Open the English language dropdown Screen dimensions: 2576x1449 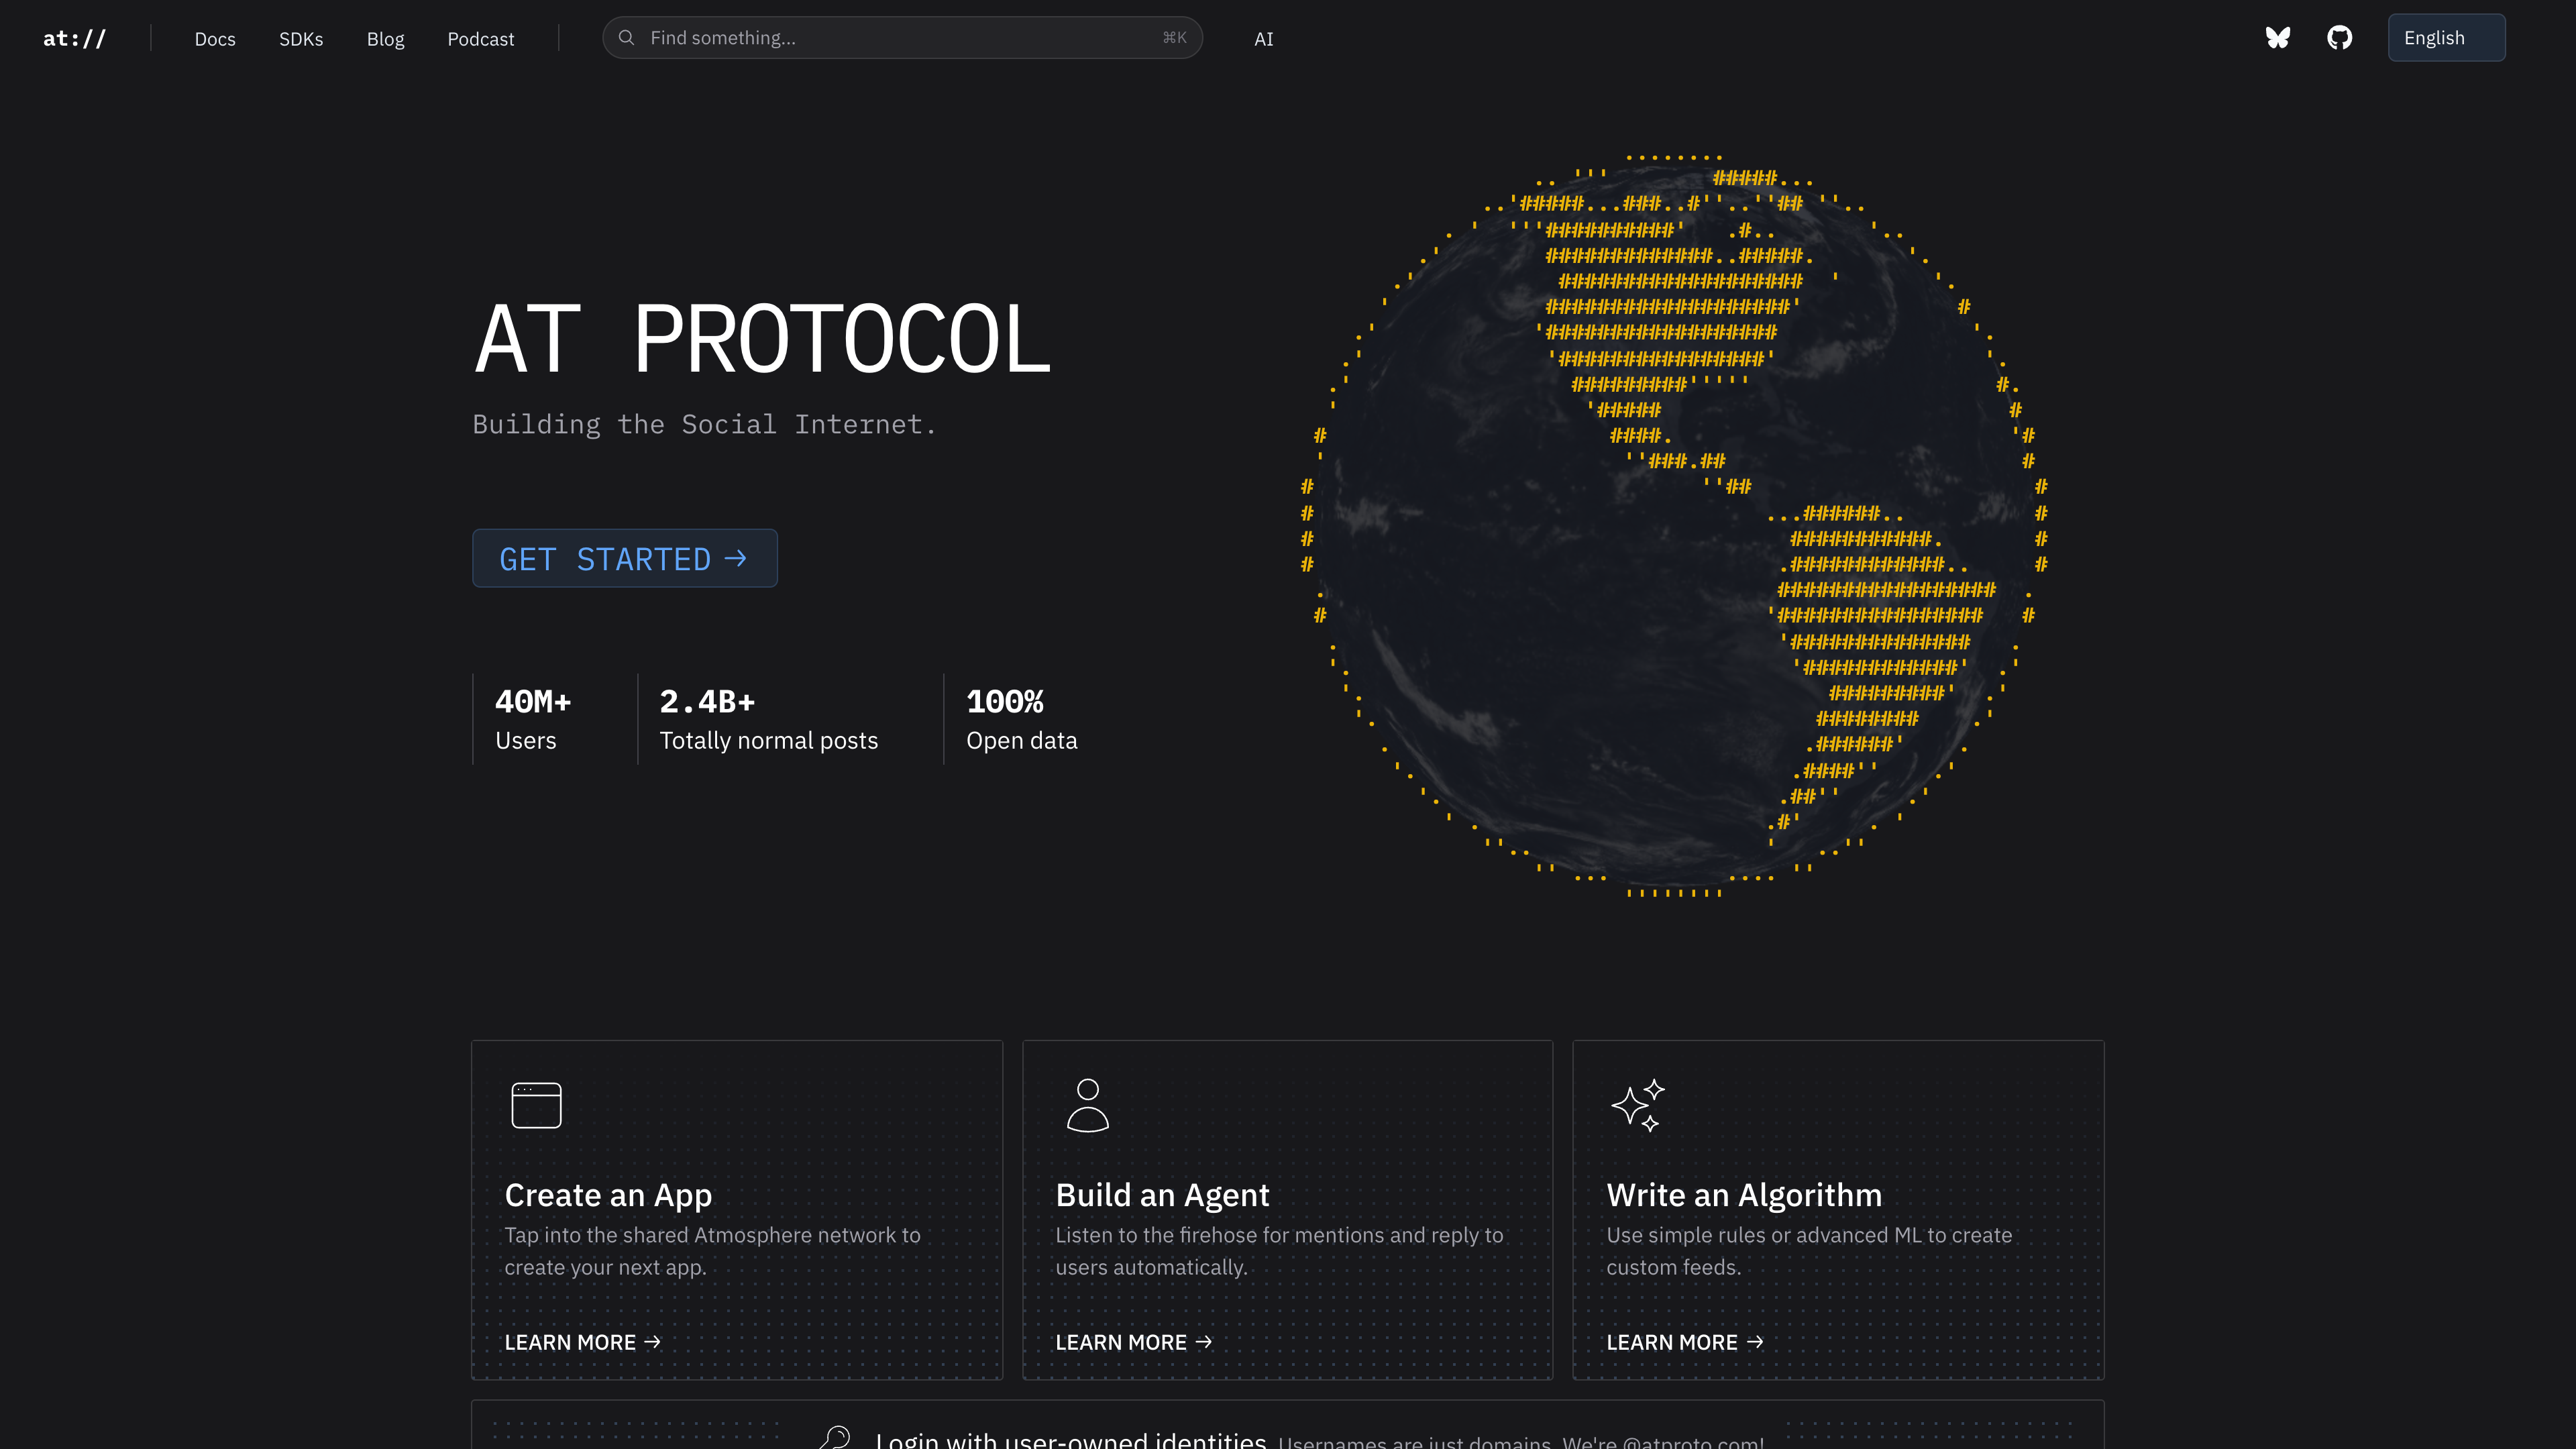(2446, 38)
